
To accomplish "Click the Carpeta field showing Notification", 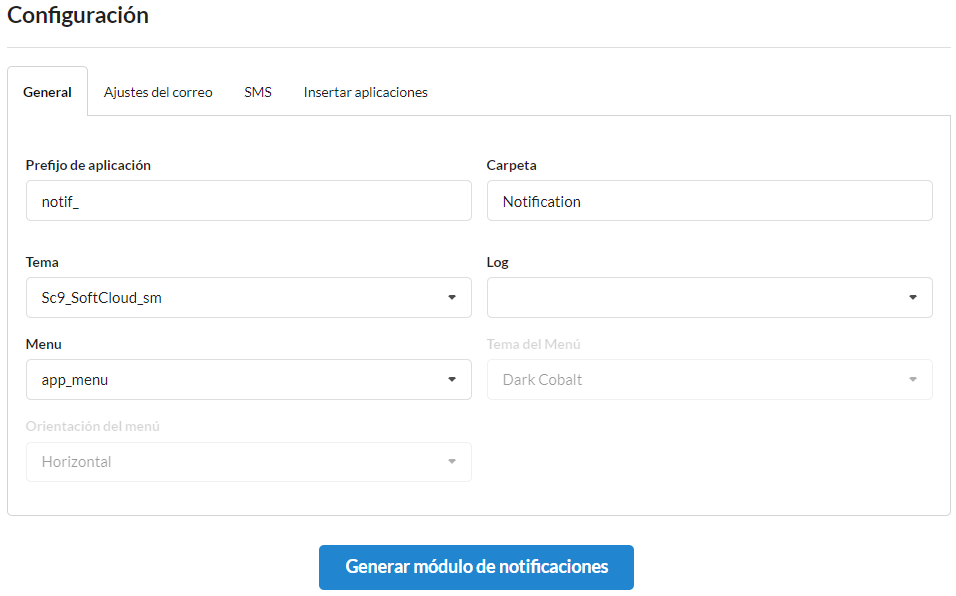I will point(709,200).
